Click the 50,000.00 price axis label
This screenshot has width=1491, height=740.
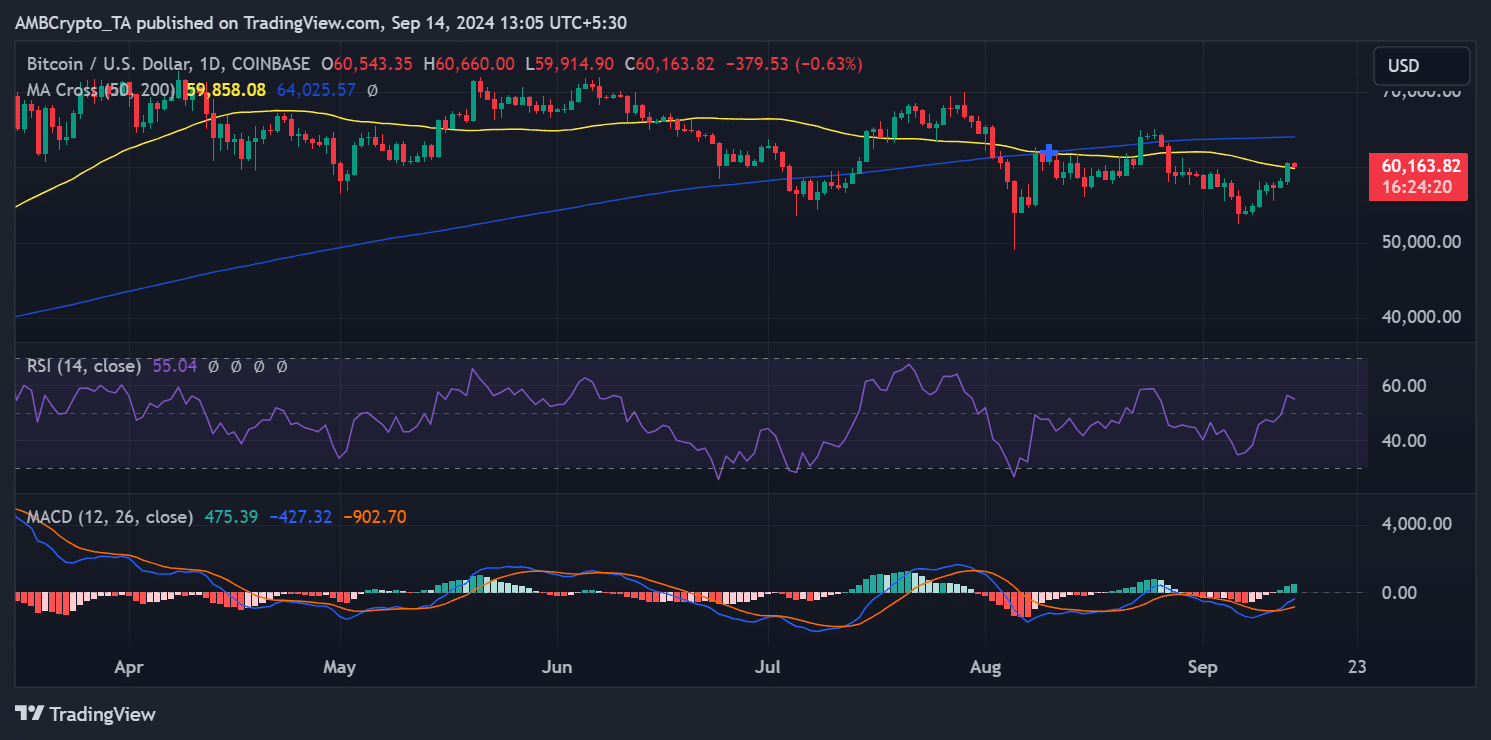click(1420, 242)
